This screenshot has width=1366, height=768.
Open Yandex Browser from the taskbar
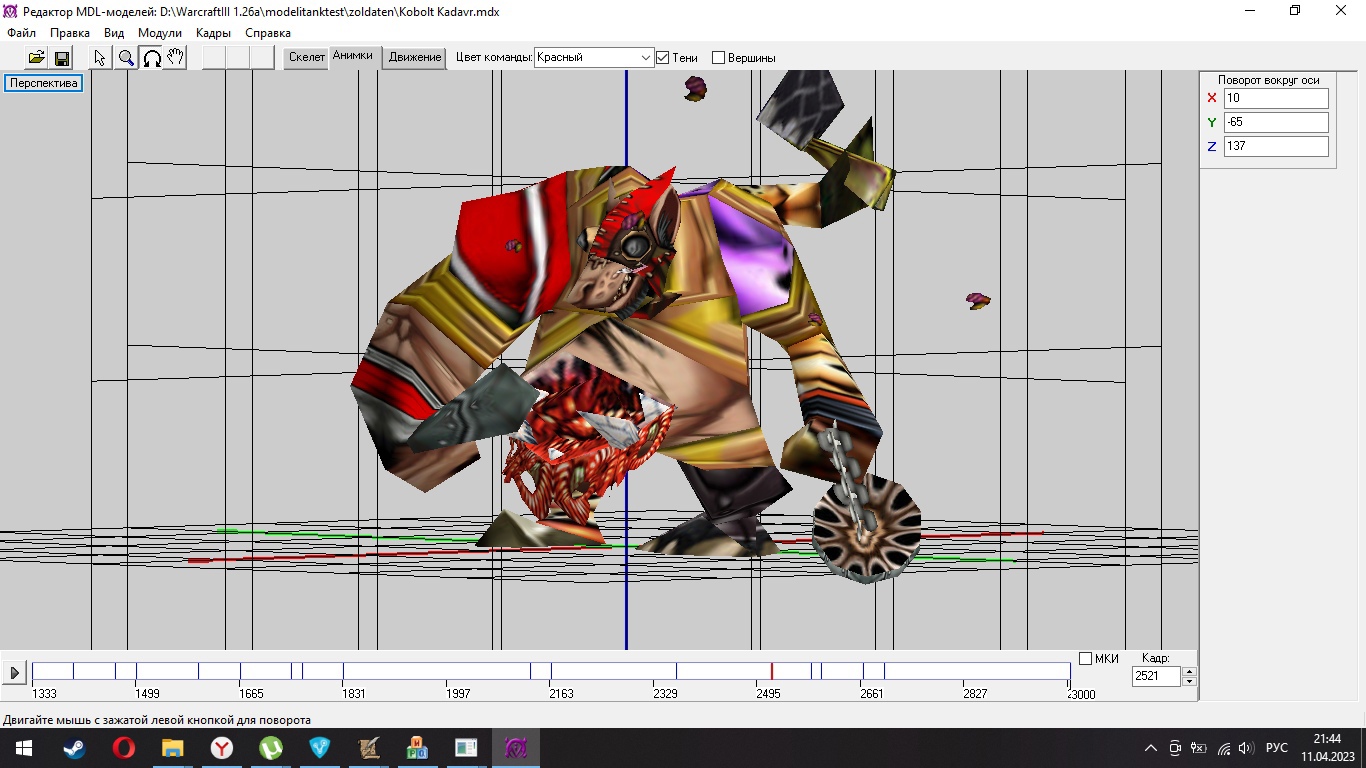[x=222, y=748]
